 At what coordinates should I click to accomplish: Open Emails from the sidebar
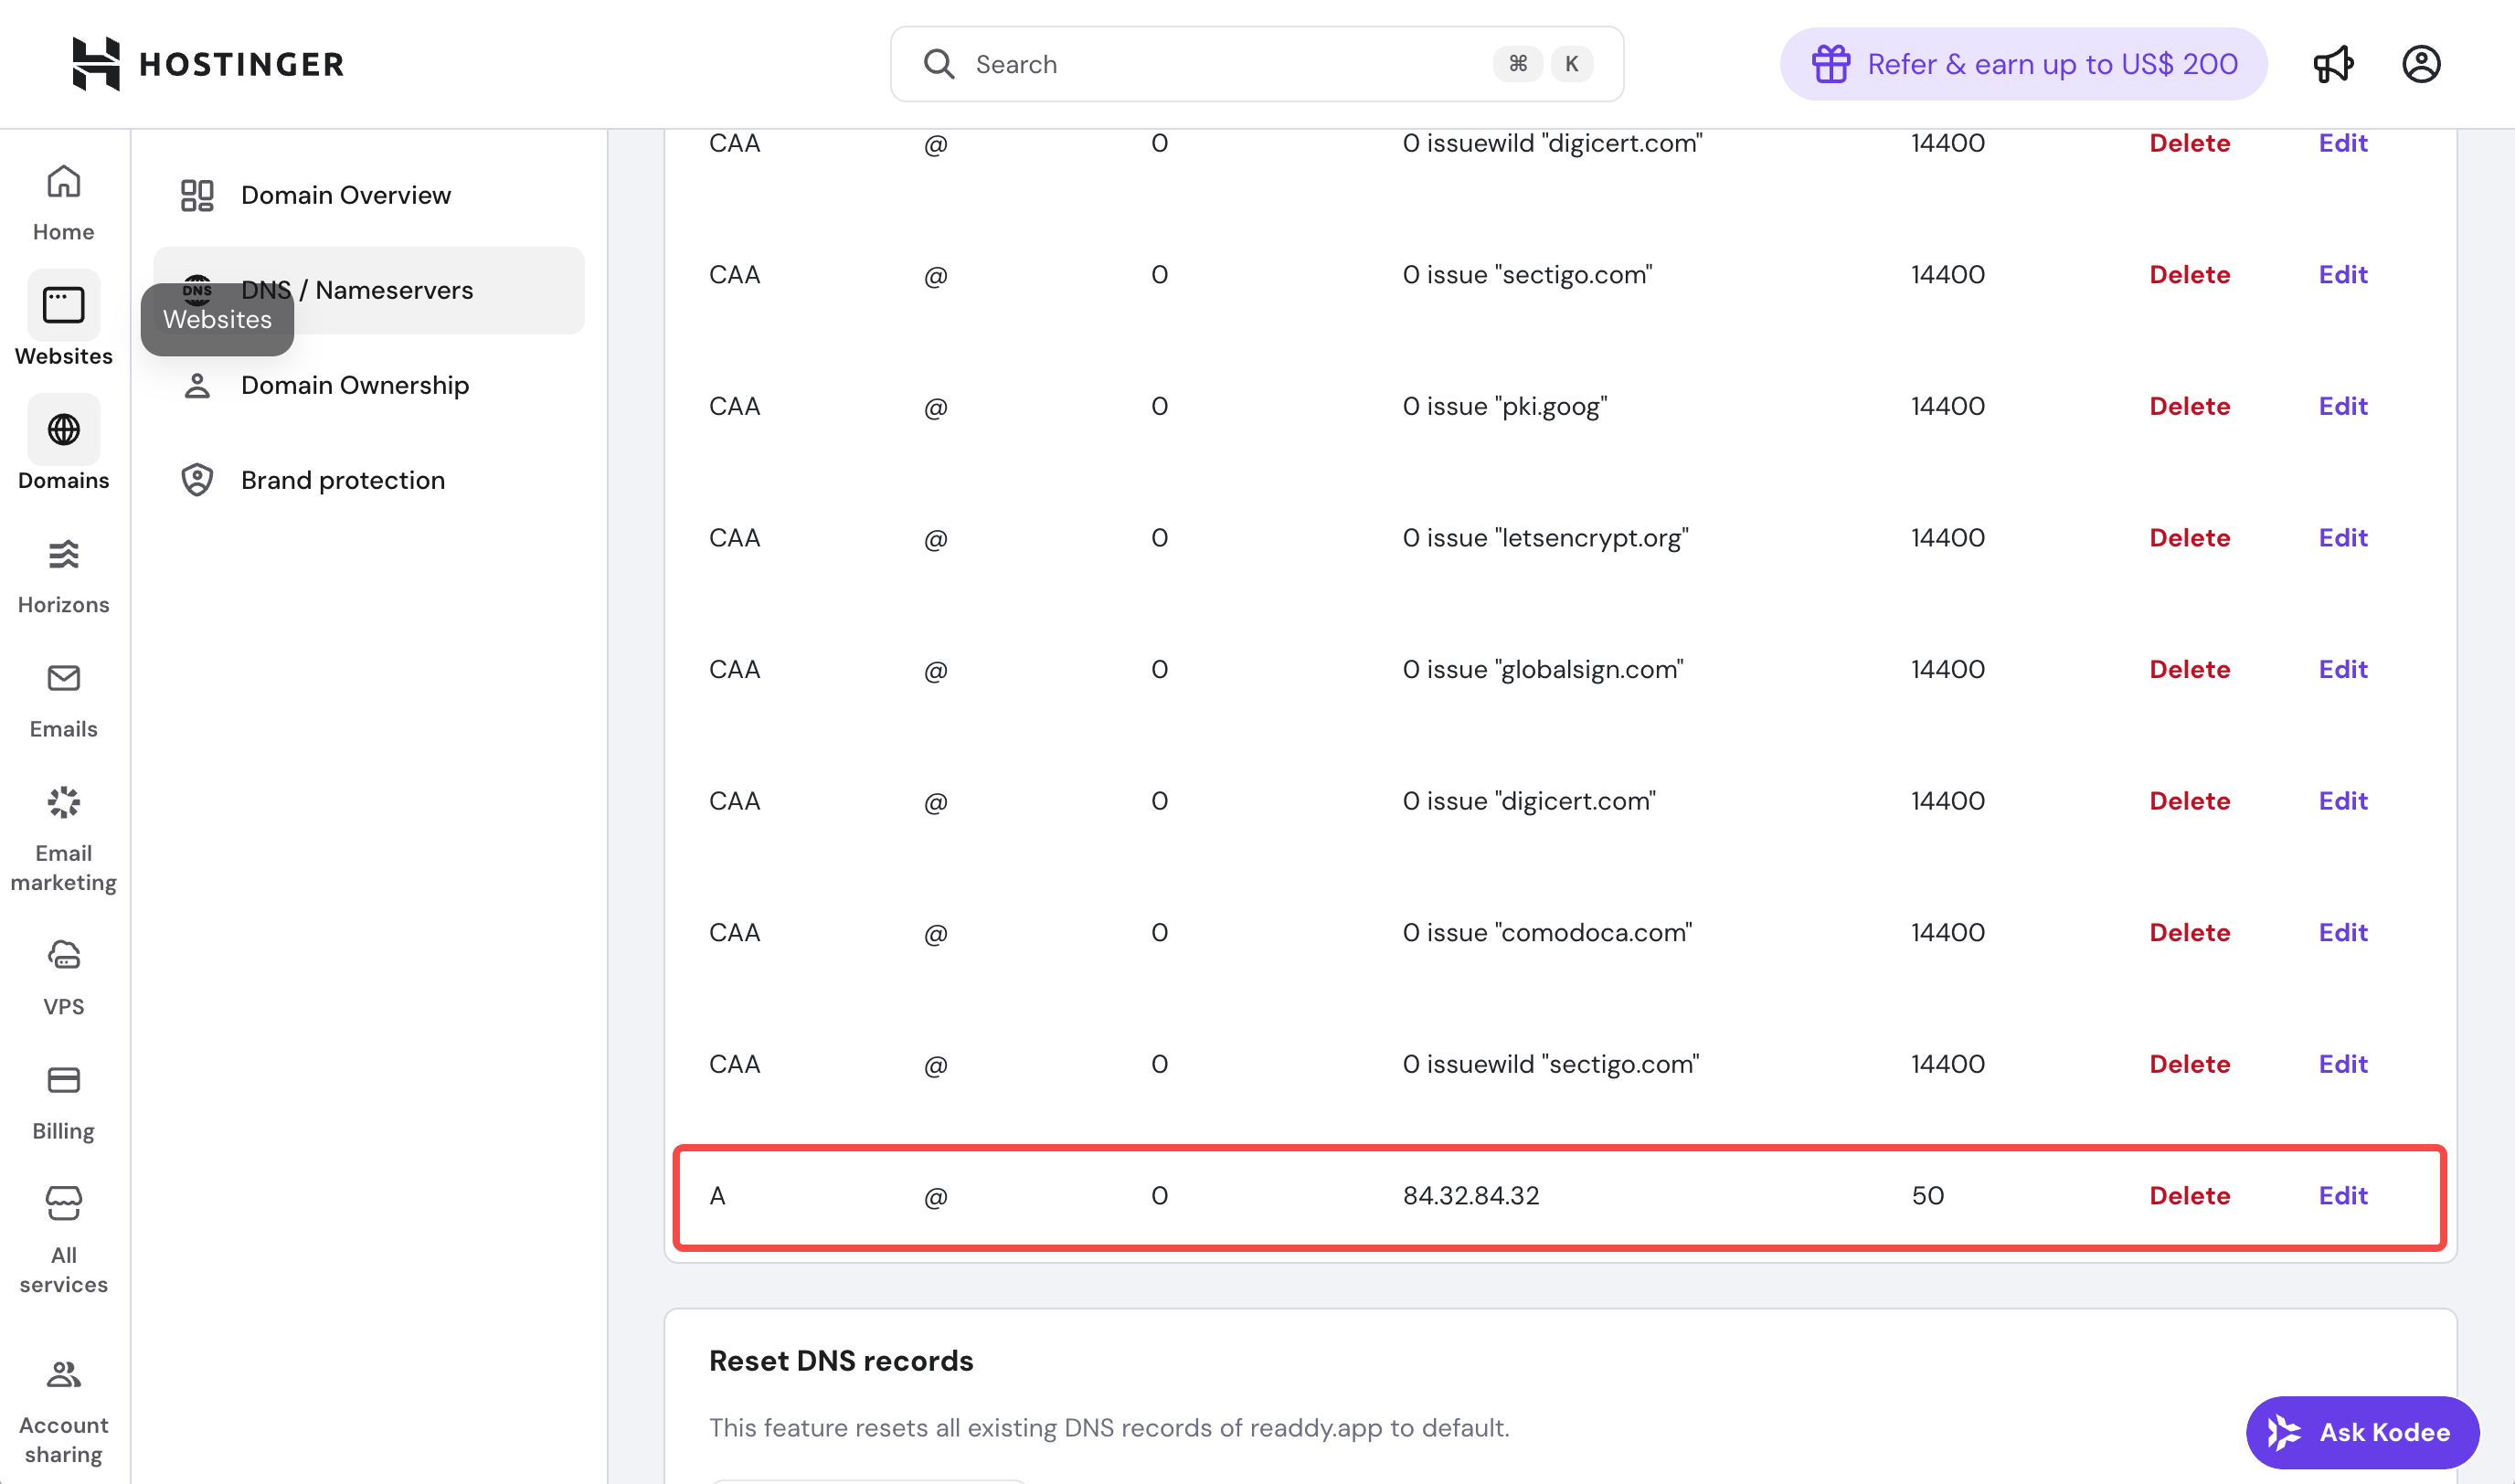63,701
